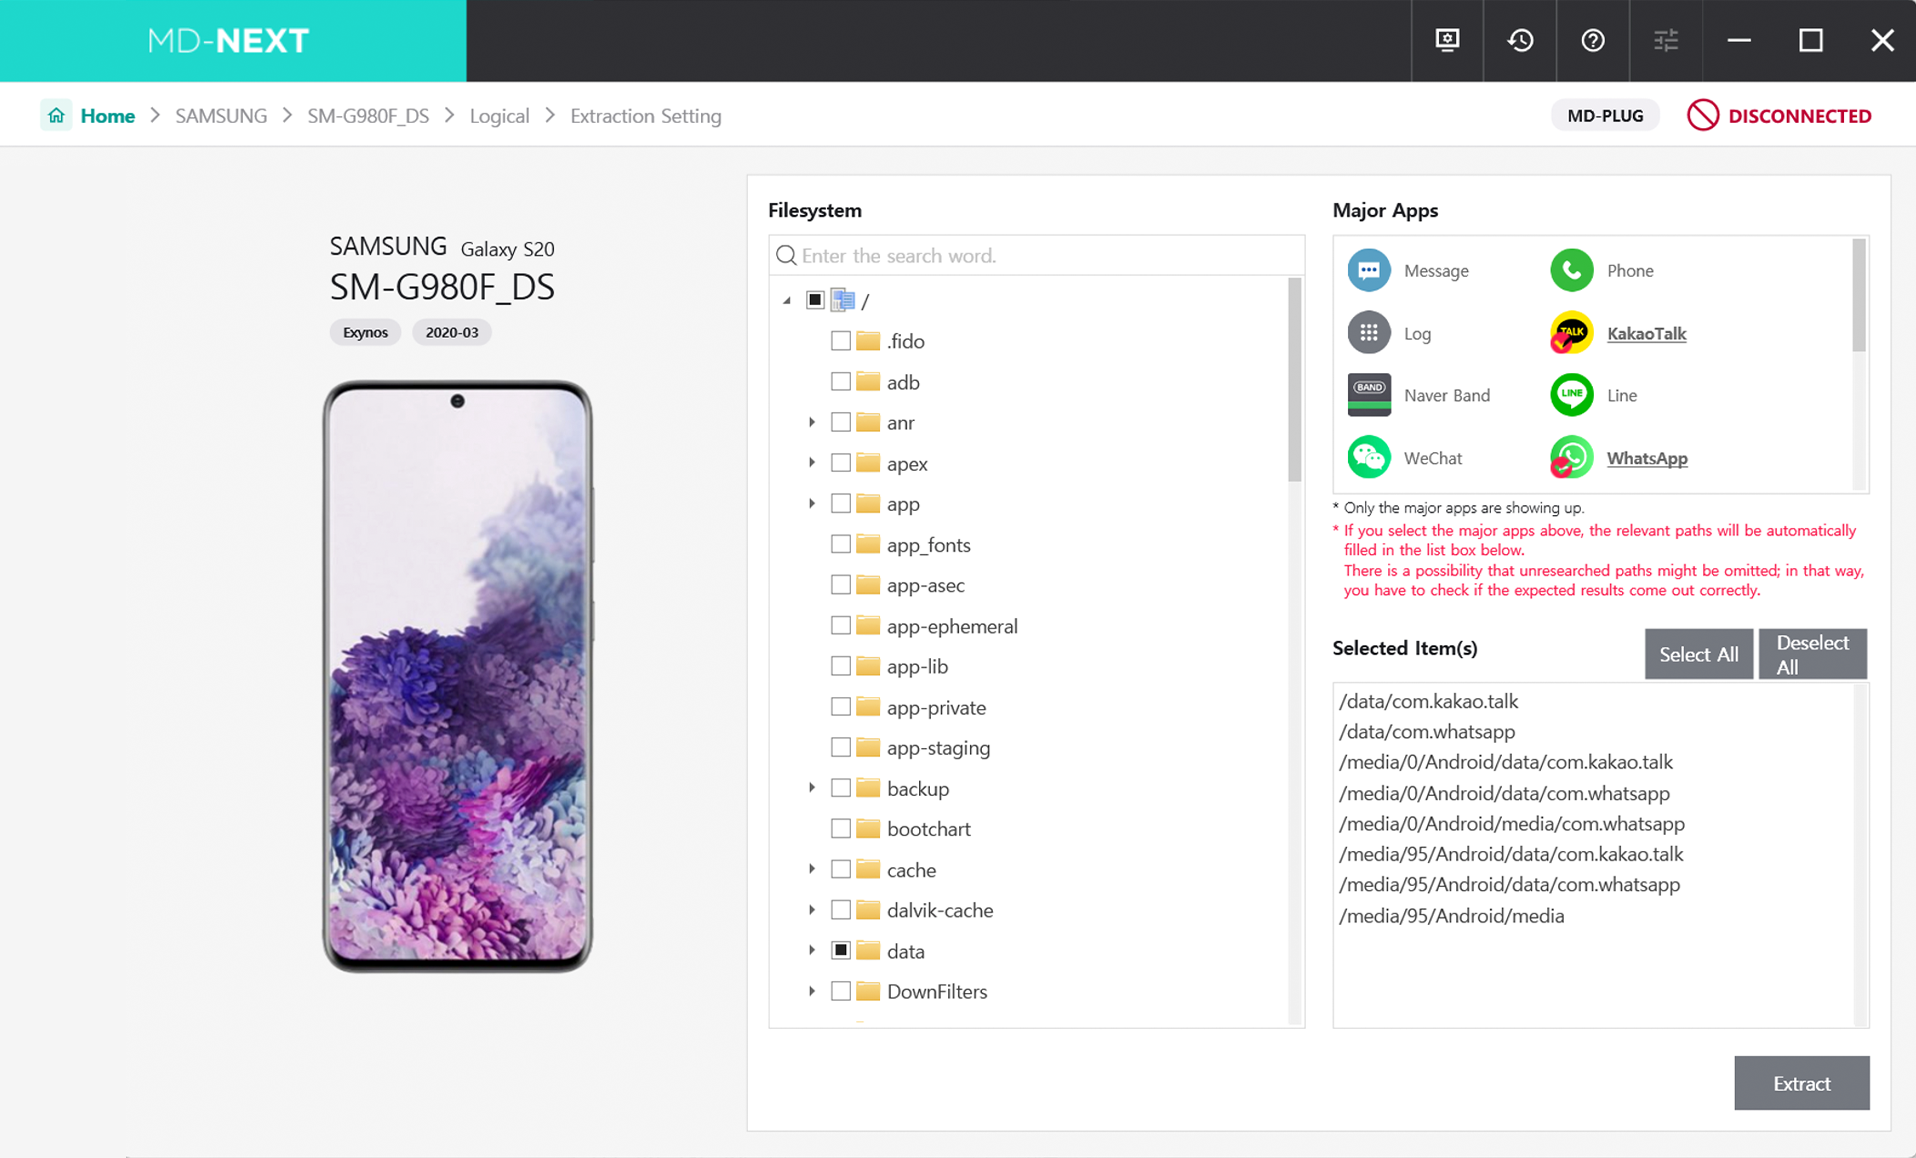
Task: Click the bootchart folder icon
Action: pos(868,829)
